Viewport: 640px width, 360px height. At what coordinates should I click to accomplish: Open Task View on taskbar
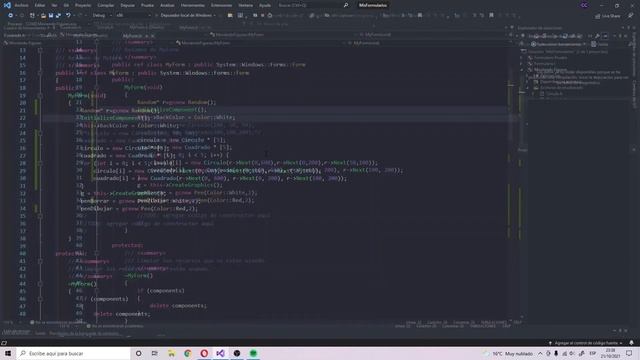coord(155,353)
